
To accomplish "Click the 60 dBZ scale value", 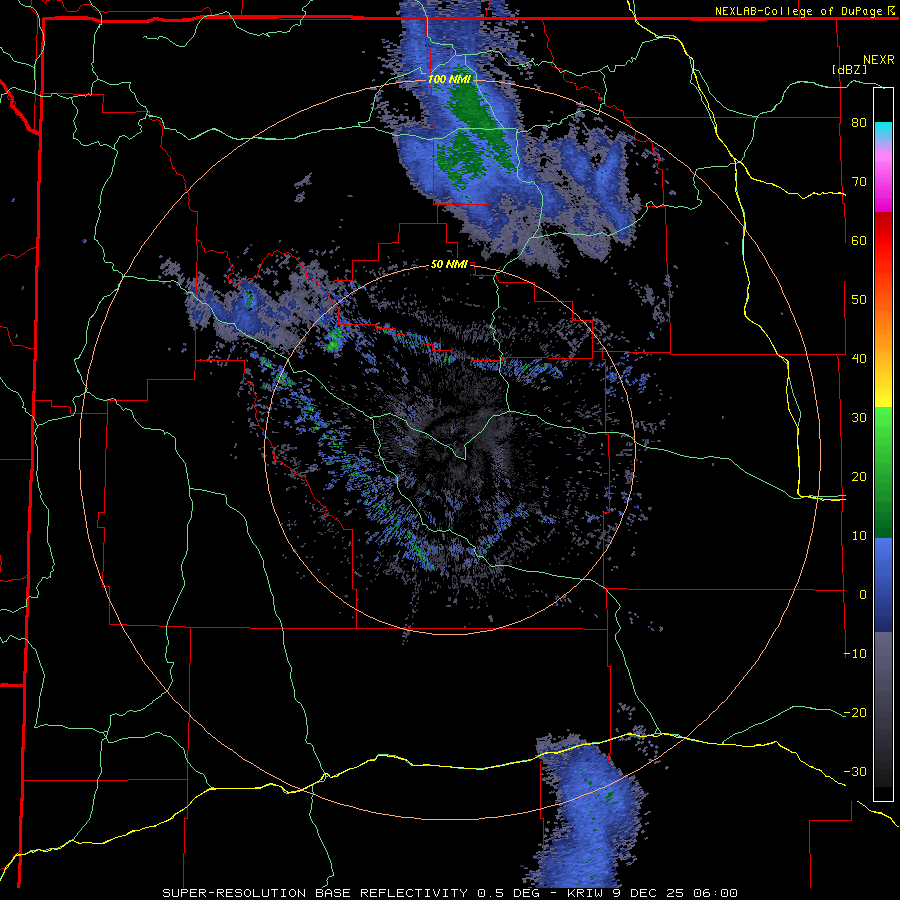I will (x=859, y=240).
